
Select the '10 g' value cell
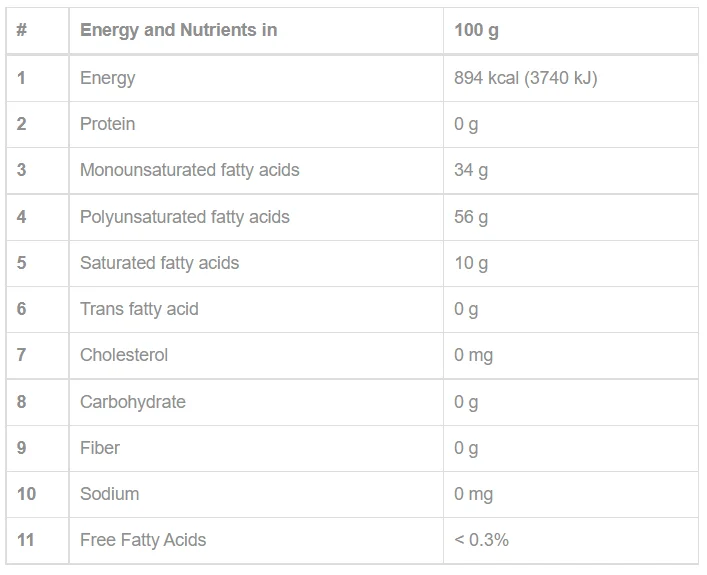[x=571, y=263]
